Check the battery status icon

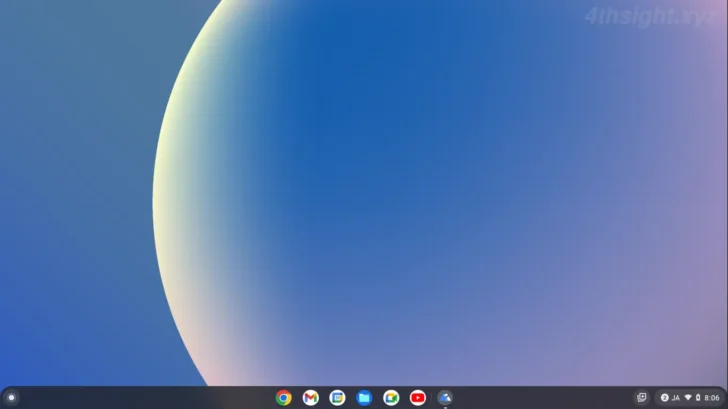pos(698,398)
